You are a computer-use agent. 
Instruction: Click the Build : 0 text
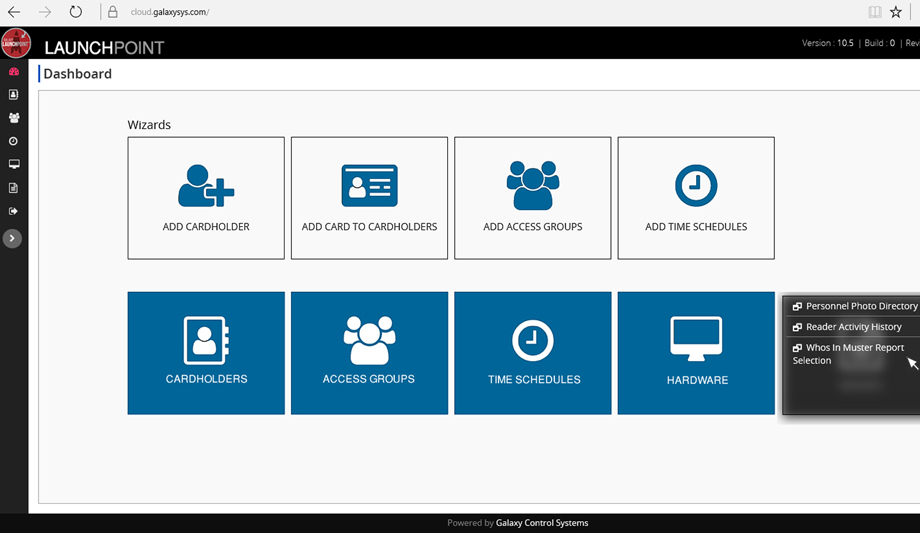(880, 43)
